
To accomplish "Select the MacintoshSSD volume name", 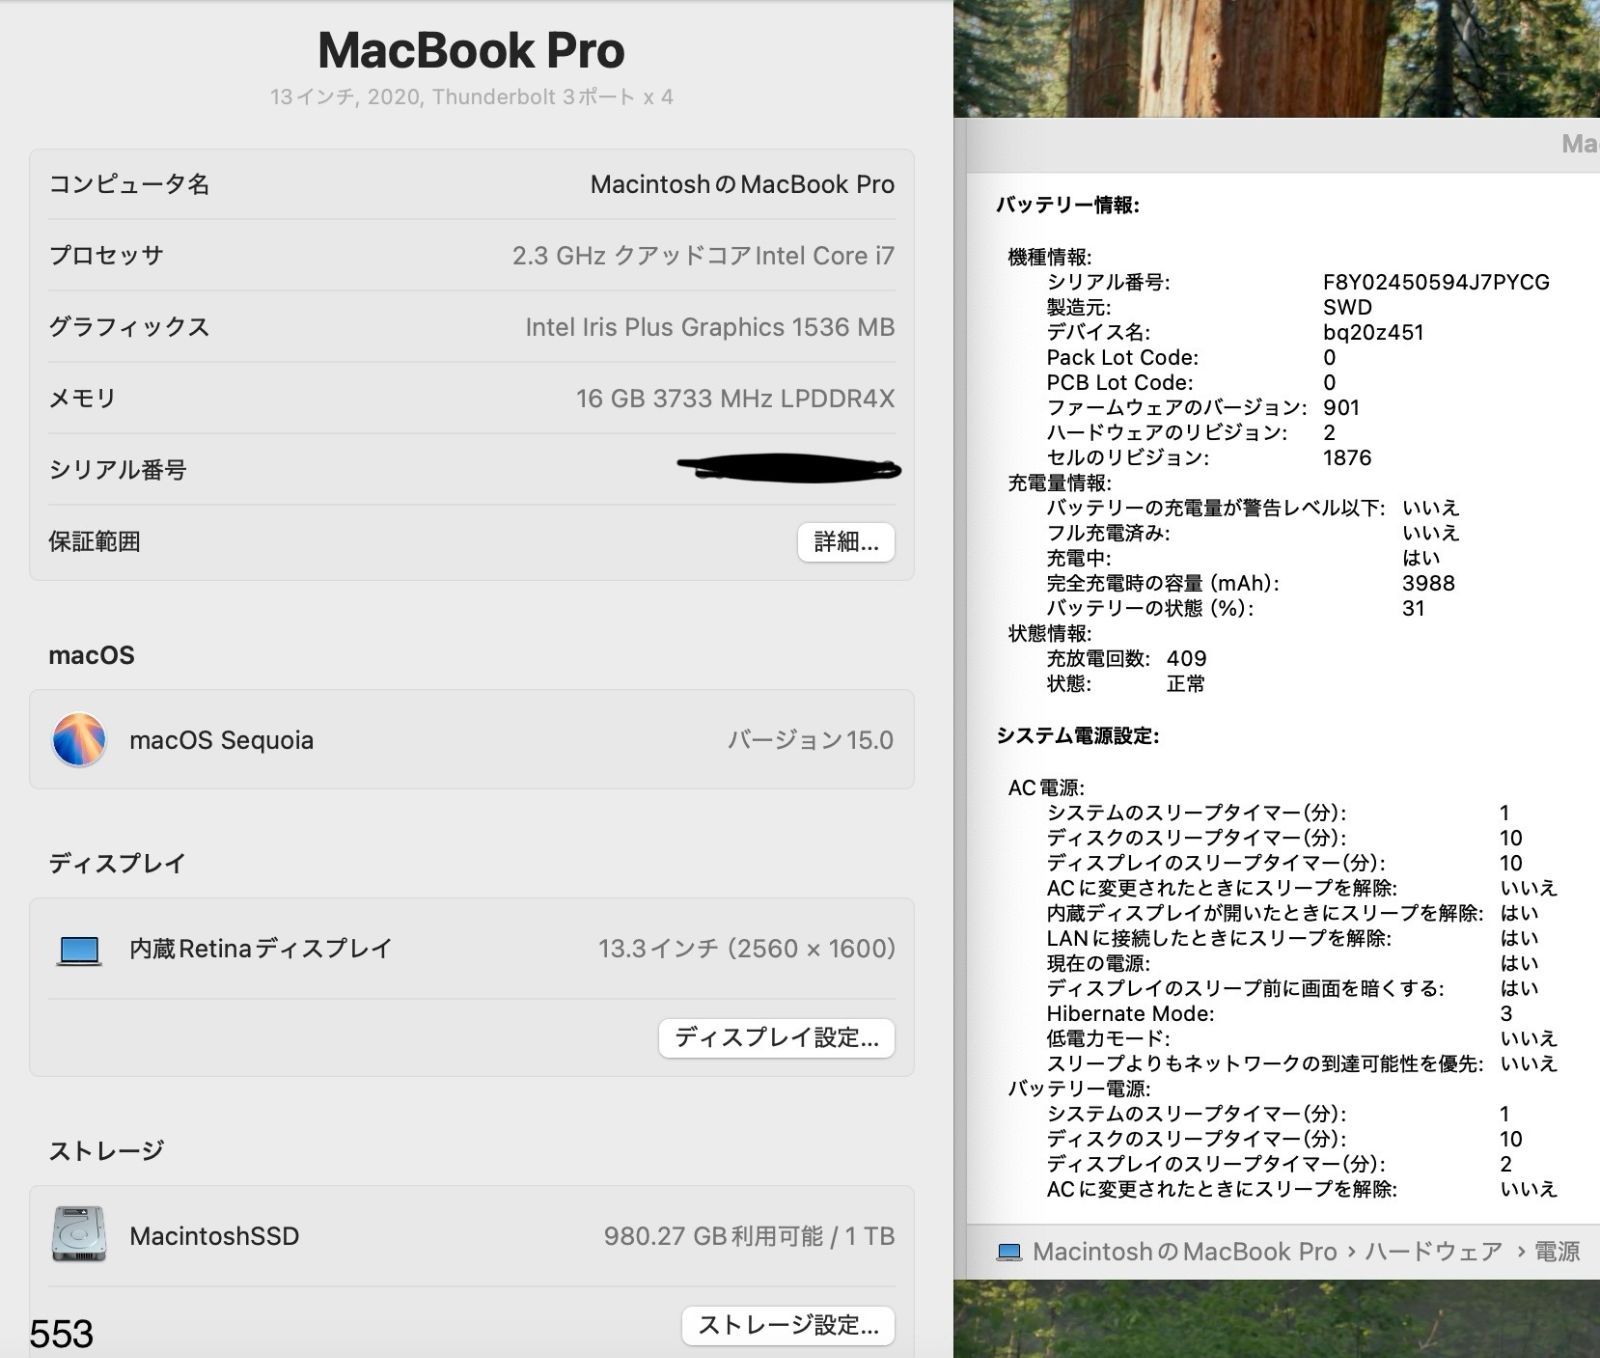I will click(x=214, y=1236).
